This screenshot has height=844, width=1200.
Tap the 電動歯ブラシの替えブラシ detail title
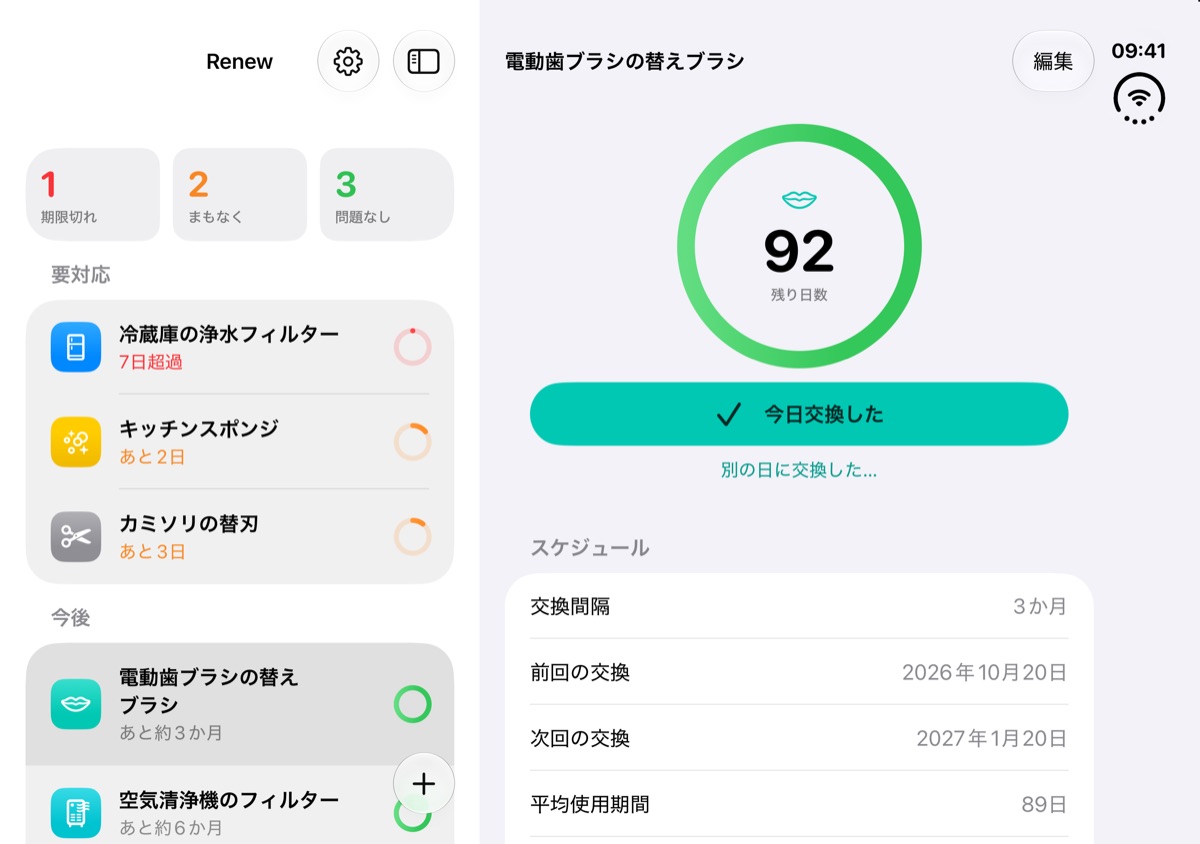pos(625,61)
